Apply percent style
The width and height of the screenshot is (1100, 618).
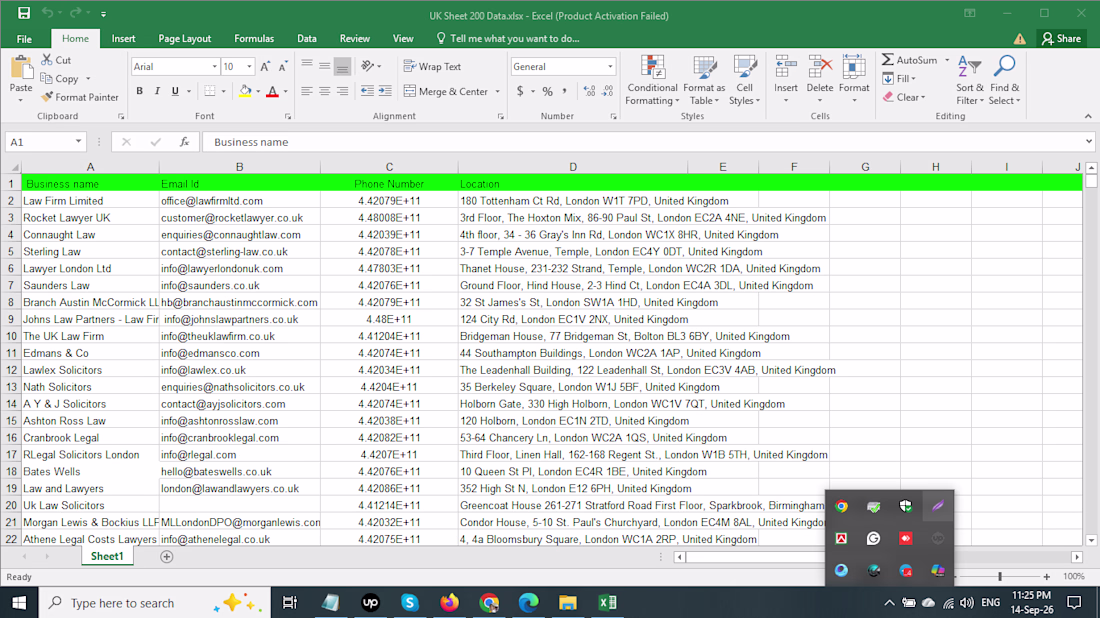coord(547,91)
